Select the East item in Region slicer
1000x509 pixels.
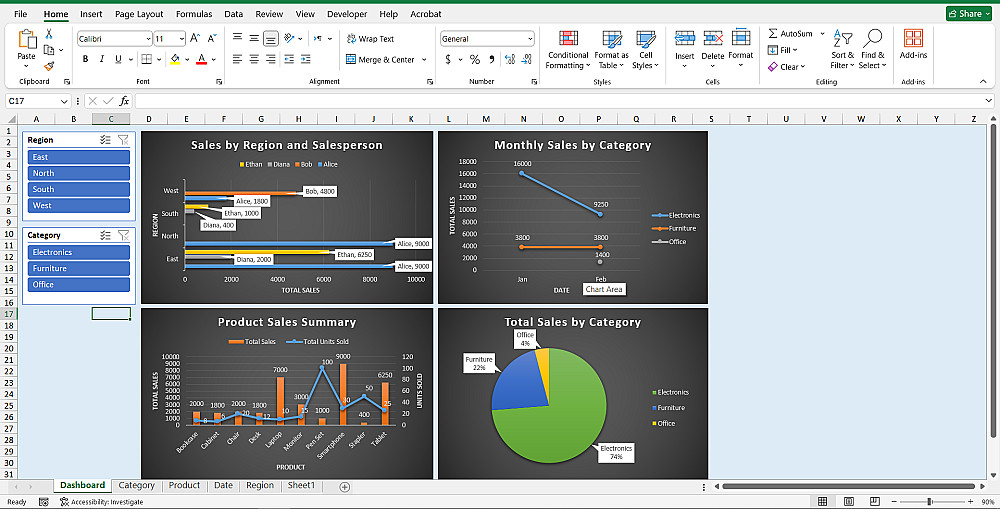tap(78, 157)
